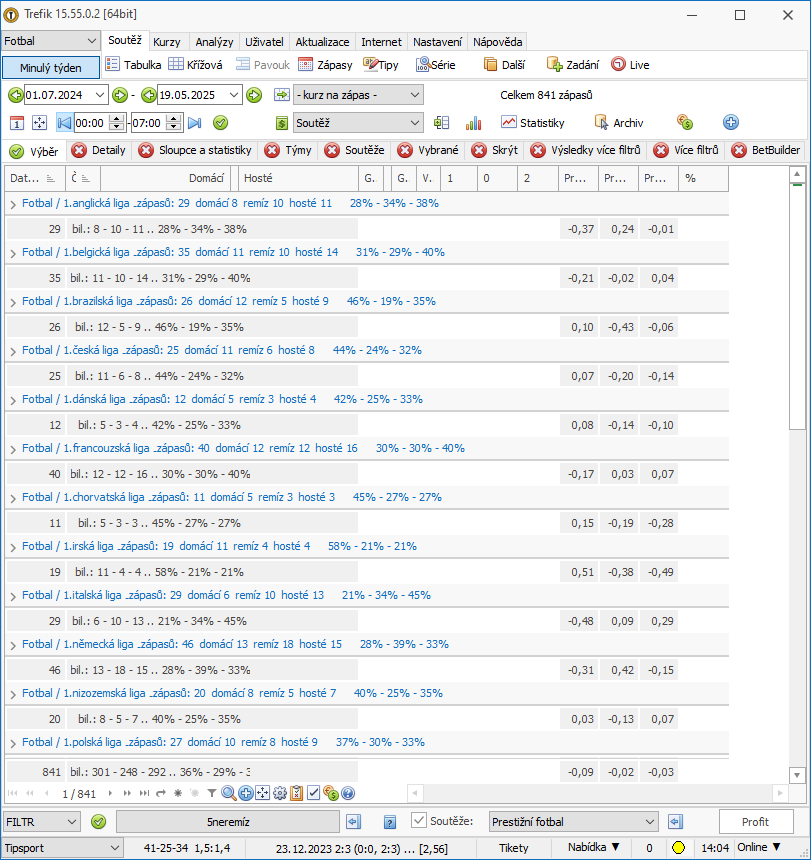Toggle green checkmark beside time range
This screenshot has width=811, height=860.
pyautogui.click(x=220, y=123)
